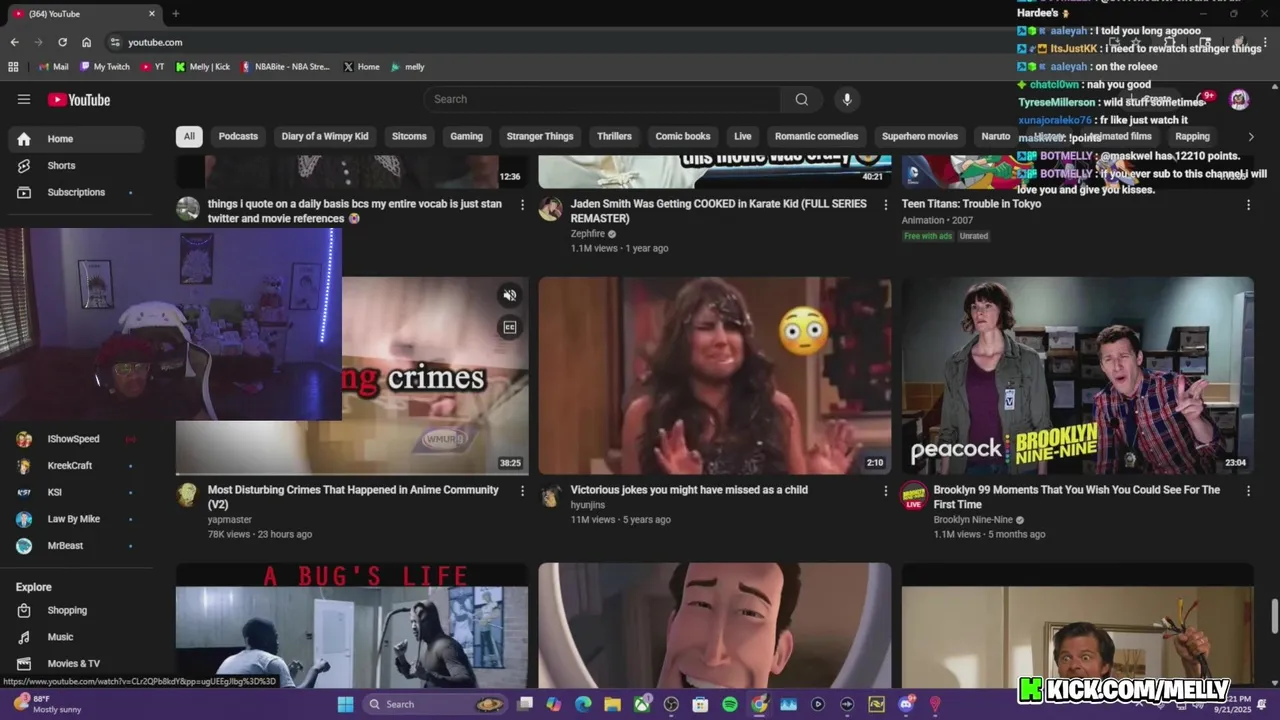1280x720 pixels.
Task: Focus the YouTube search field
Action: tap(602, 99)
